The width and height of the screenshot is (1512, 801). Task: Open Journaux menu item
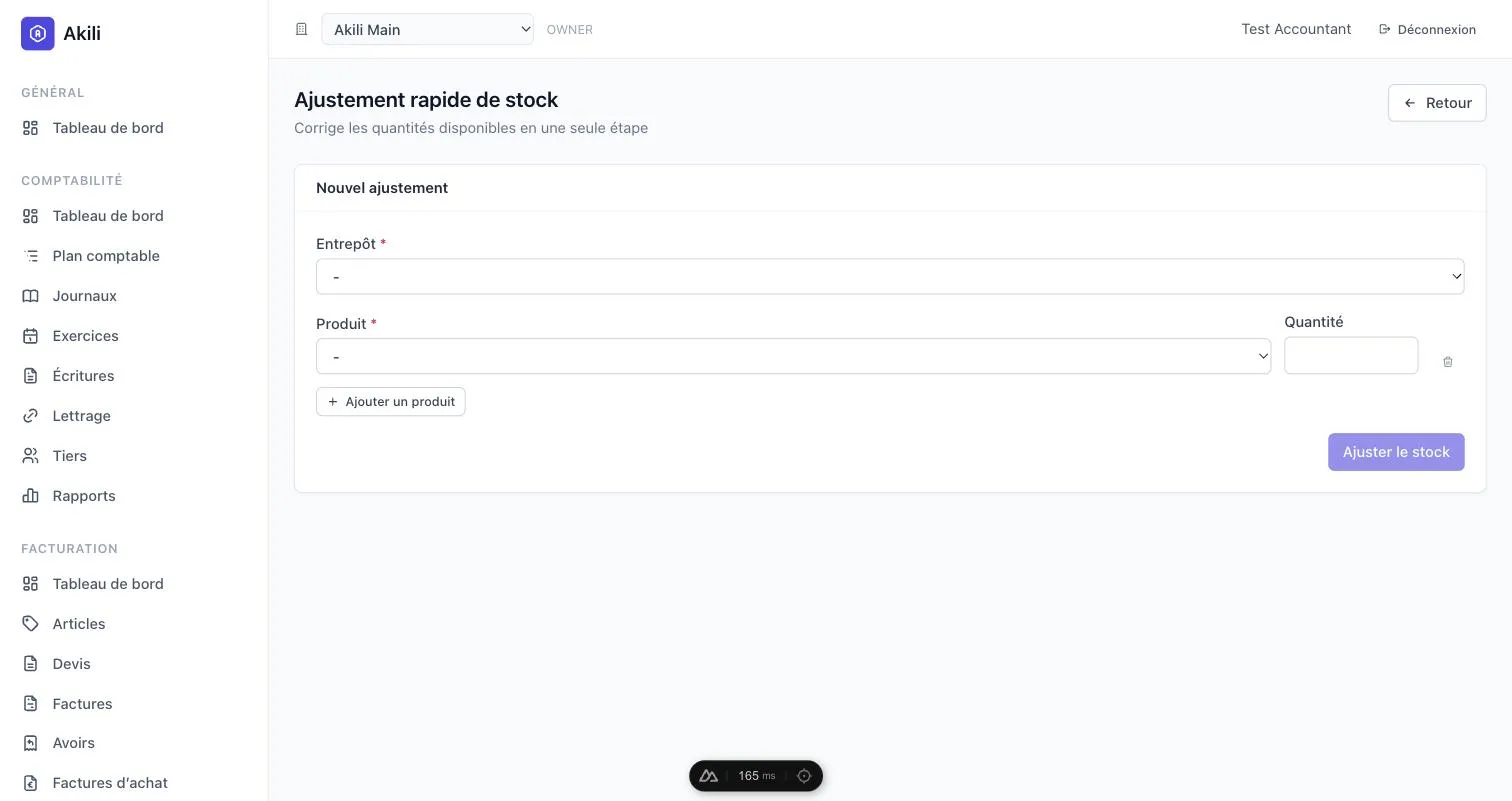(85, 296)
